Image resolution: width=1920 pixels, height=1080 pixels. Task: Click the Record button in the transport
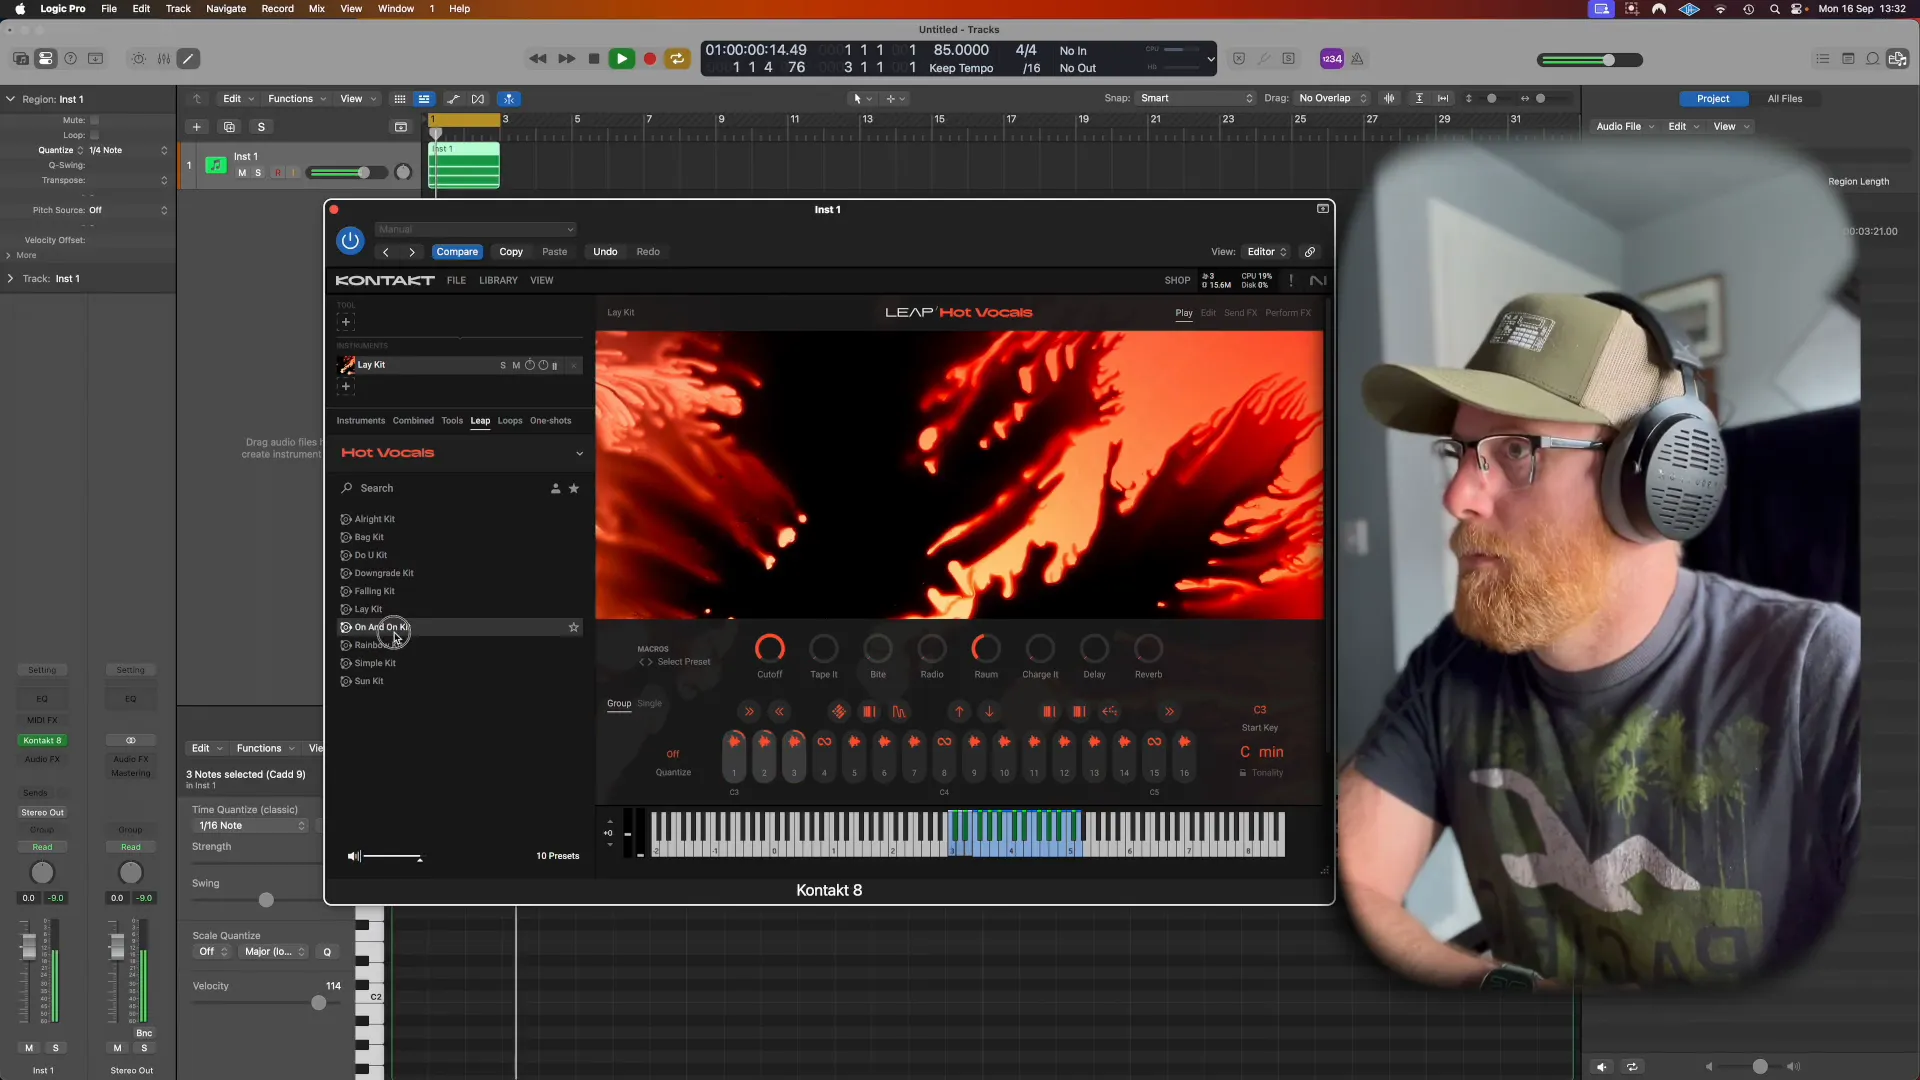point(650,59)
